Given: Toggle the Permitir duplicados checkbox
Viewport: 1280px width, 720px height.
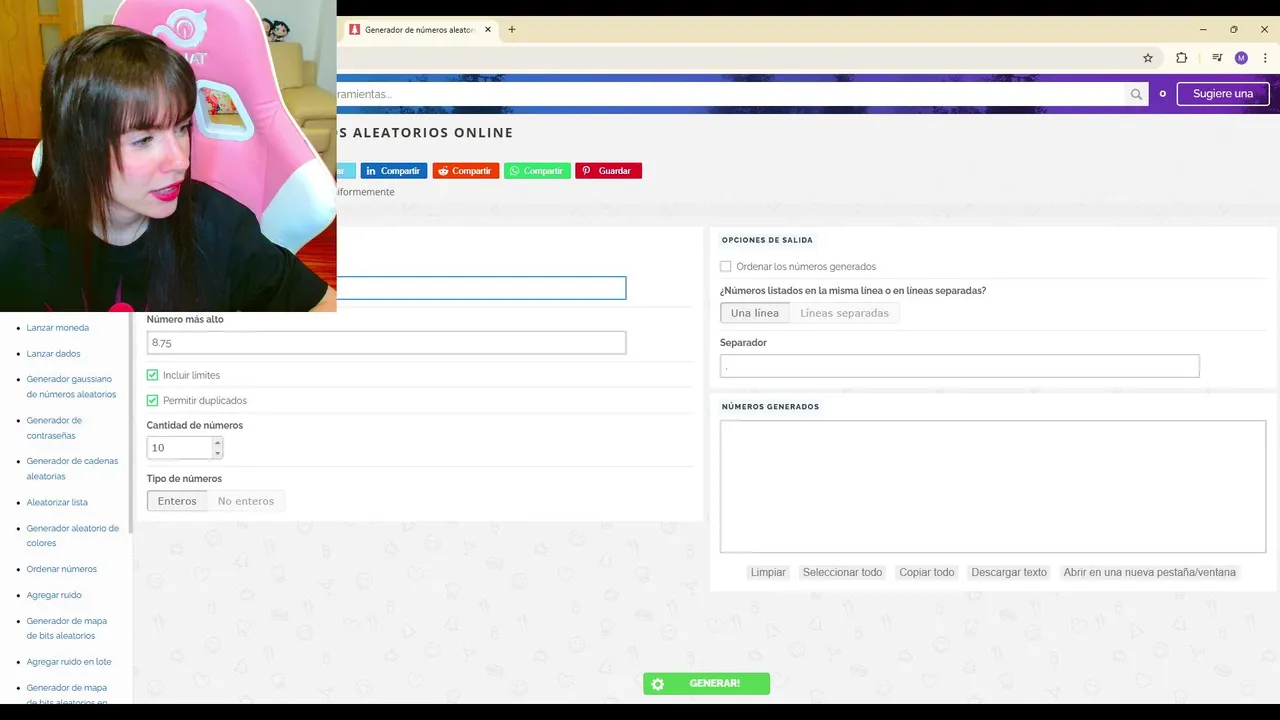Looking at the screenshot, I should click(152, 400).
